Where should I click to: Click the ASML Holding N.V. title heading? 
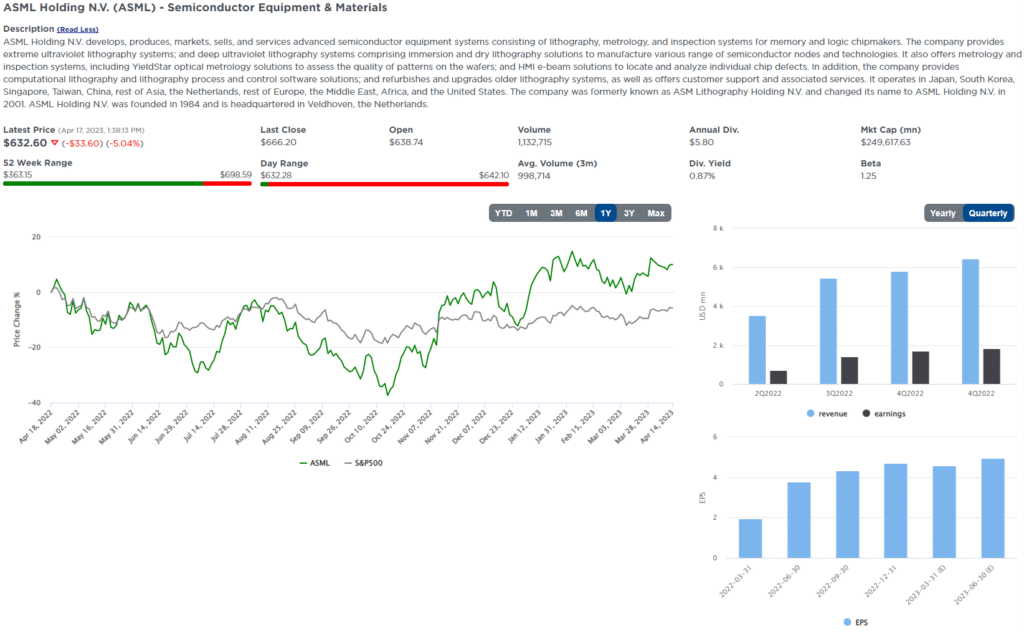tap(196, 8)
